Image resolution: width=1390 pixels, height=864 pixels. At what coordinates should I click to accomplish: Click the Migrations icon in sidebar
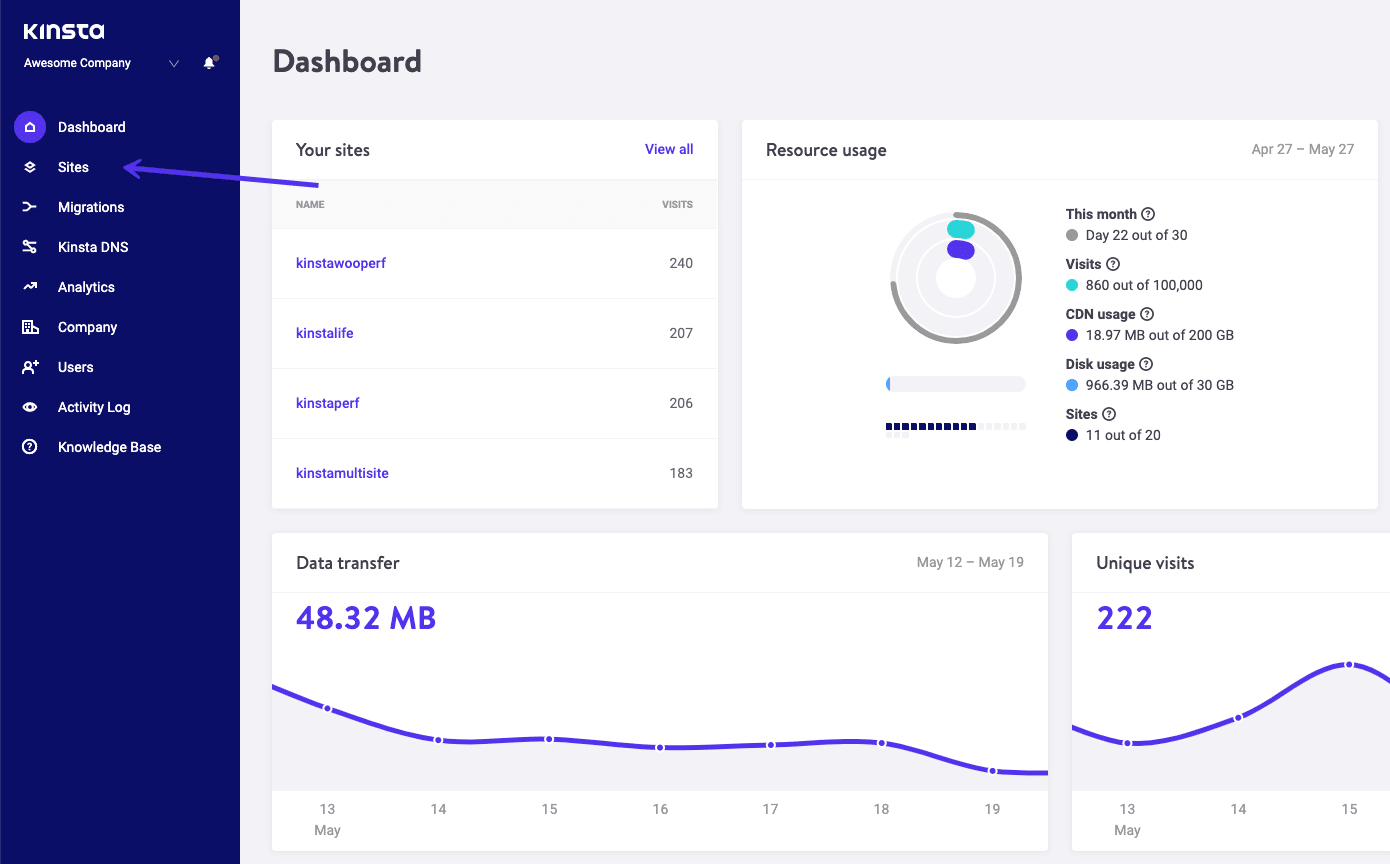point(30,207)
